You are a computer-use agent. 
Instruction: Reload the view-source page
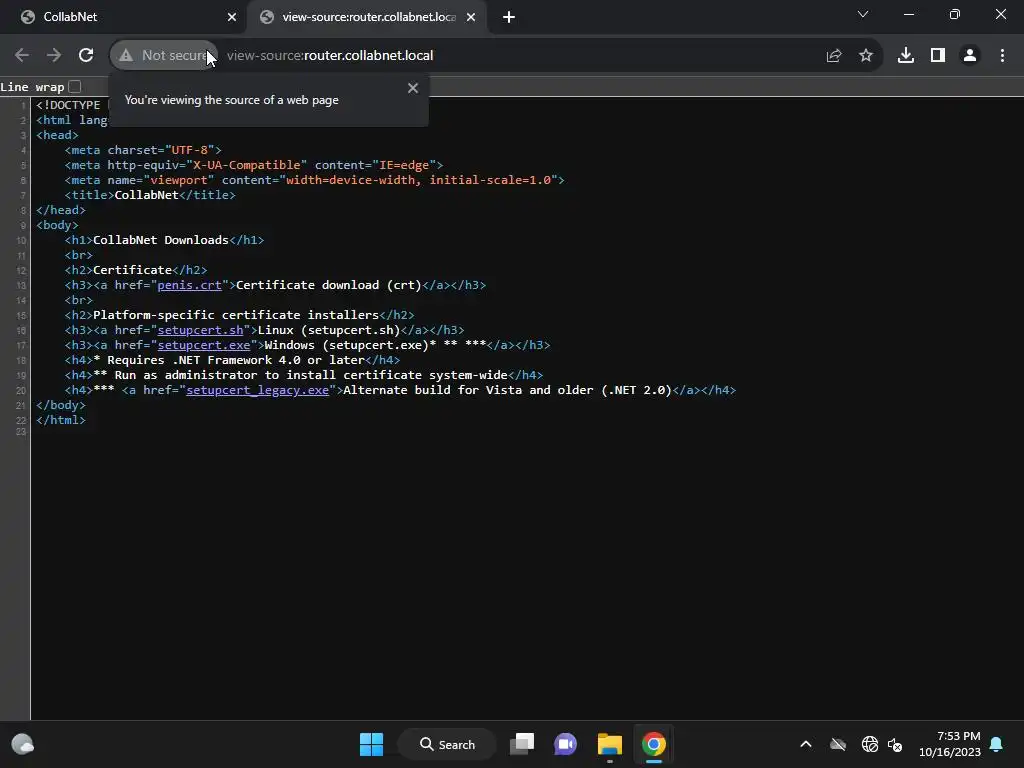[x=86, y=56]
